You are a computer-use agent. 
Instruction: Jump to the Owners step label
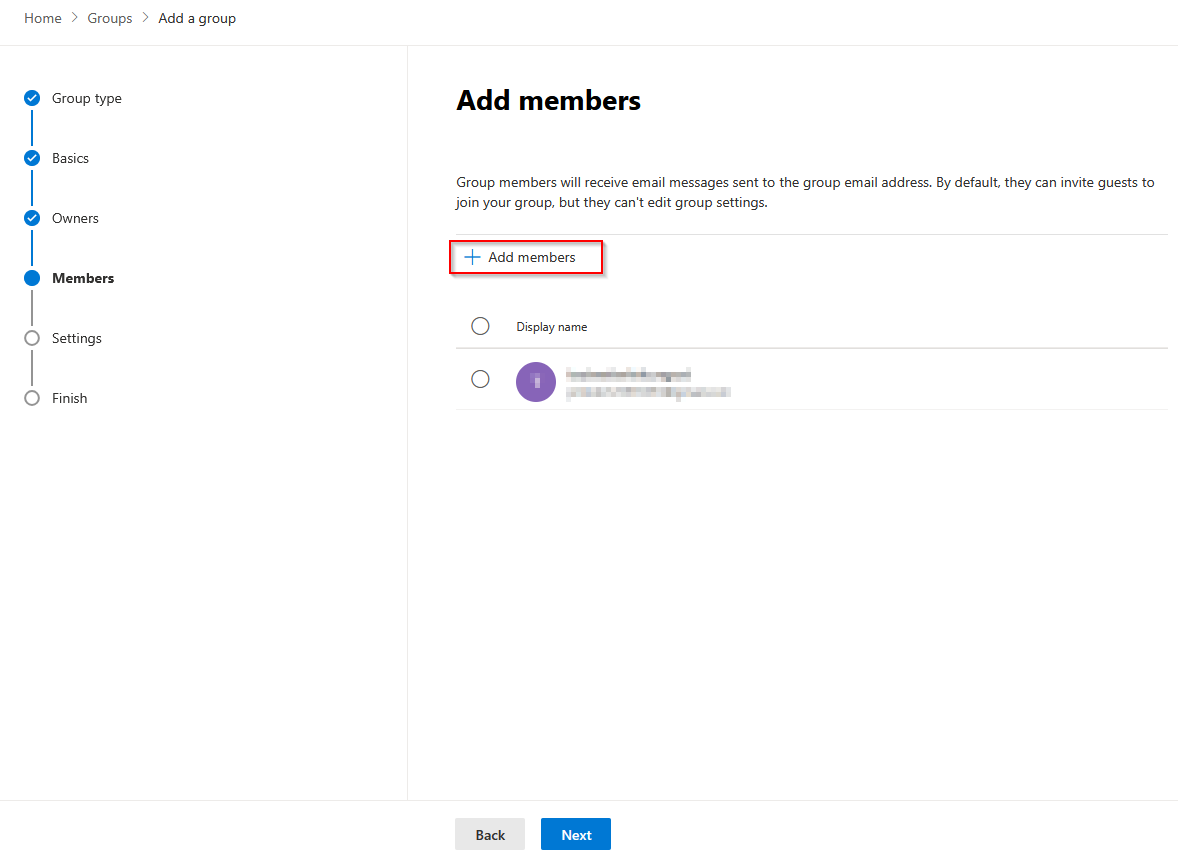pyautogui.click(x=75, y=218)
